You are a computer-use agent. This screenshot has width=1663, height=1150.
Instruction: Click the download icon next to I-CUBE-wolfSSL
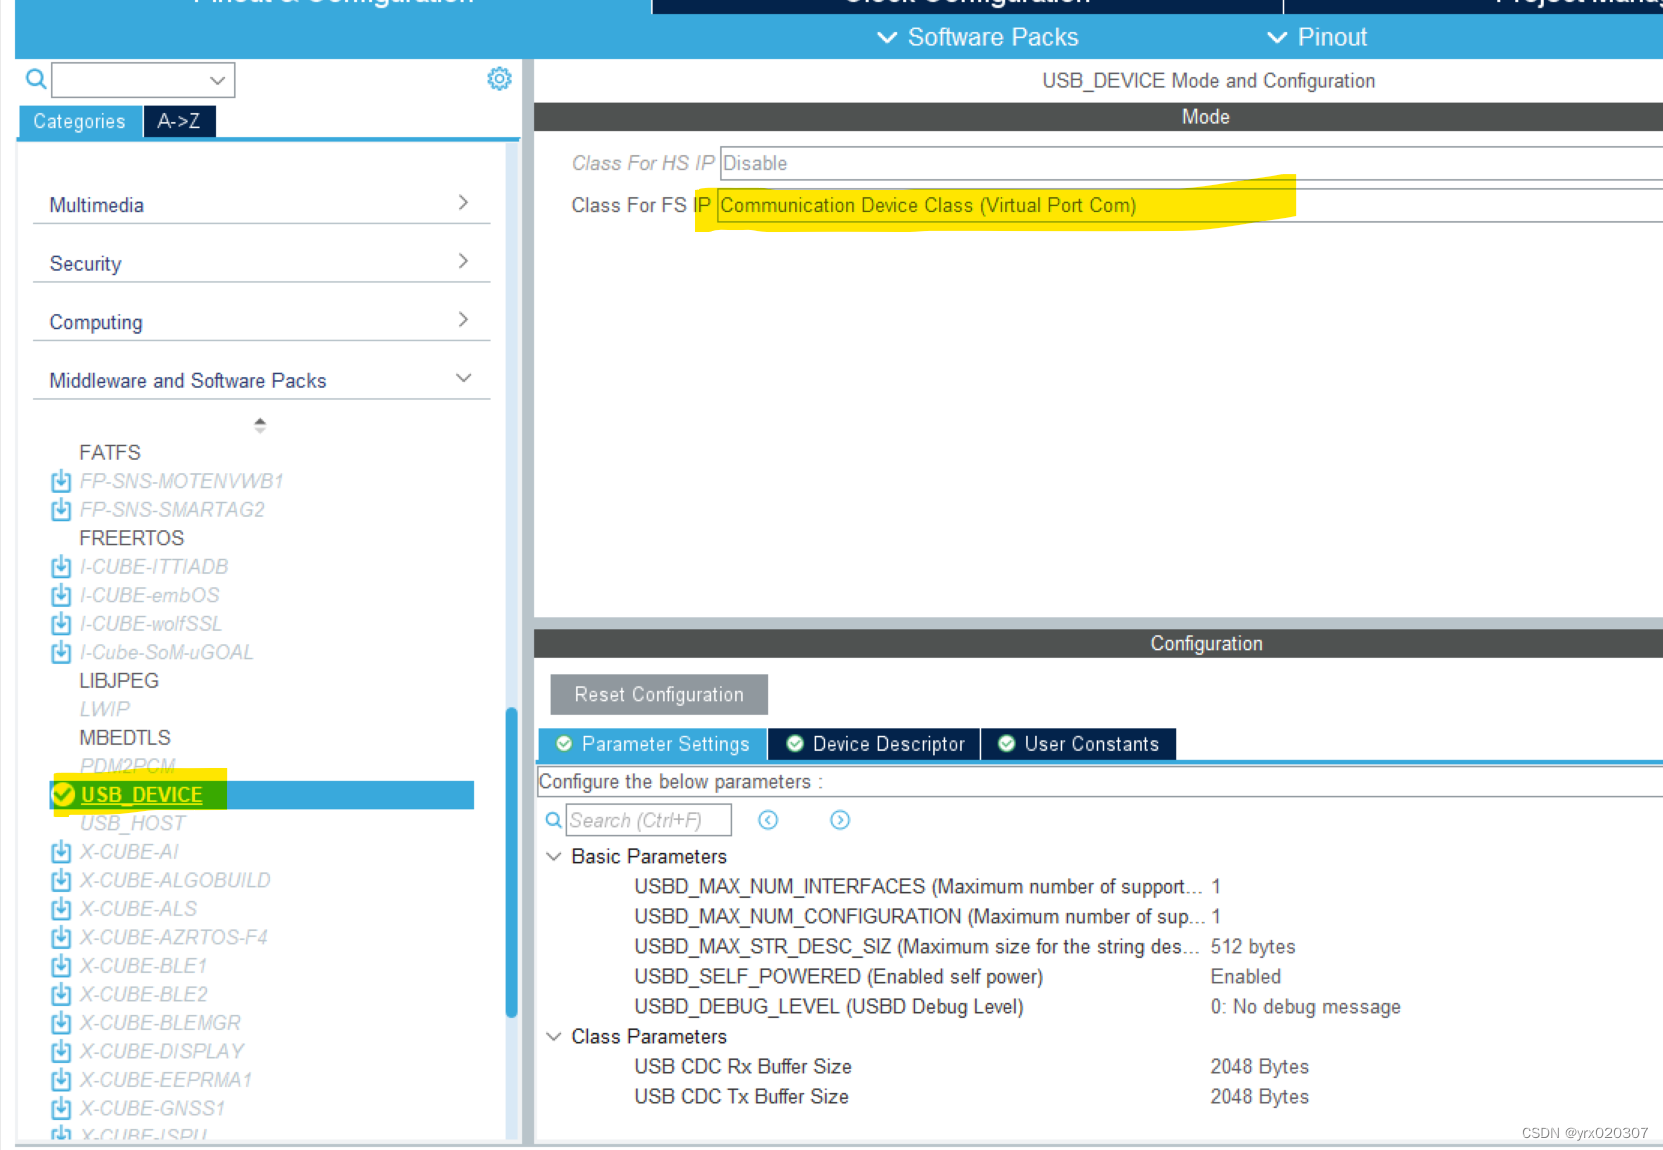click(x=61, y=624)
